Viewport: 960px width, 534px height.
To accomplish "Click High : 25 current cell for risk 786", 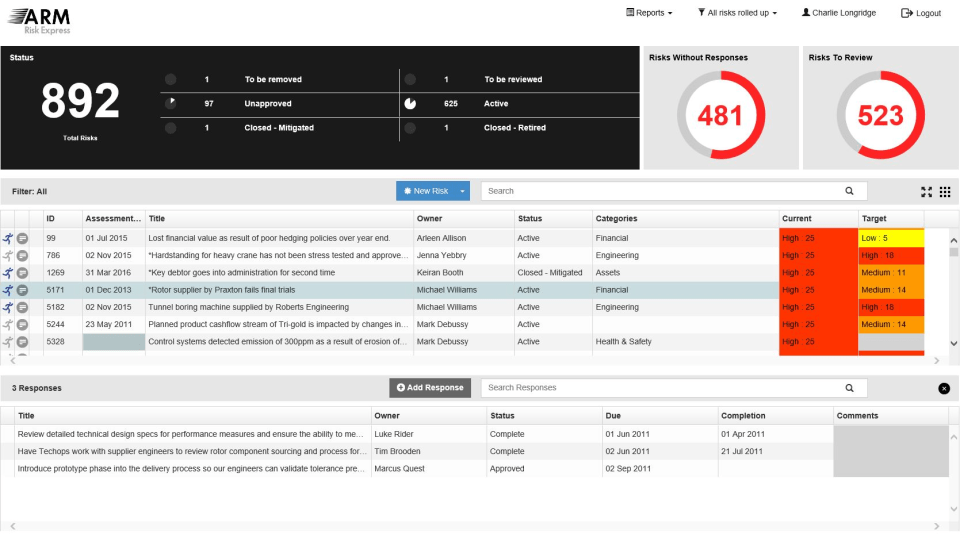I will click(x=819, y=255).
